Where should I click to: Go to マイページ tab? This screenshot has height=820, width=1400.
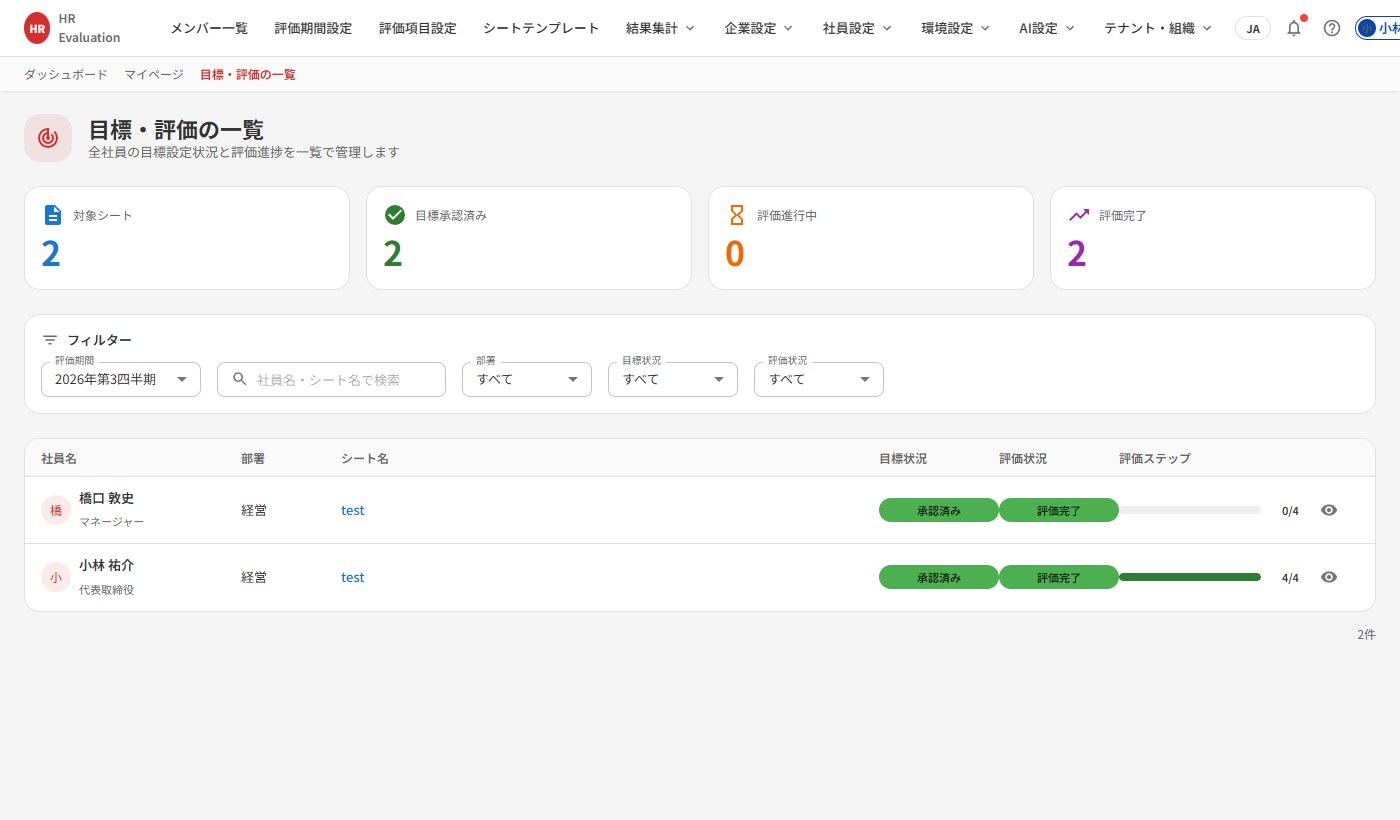pyautogui.click(x=154, y=74)
